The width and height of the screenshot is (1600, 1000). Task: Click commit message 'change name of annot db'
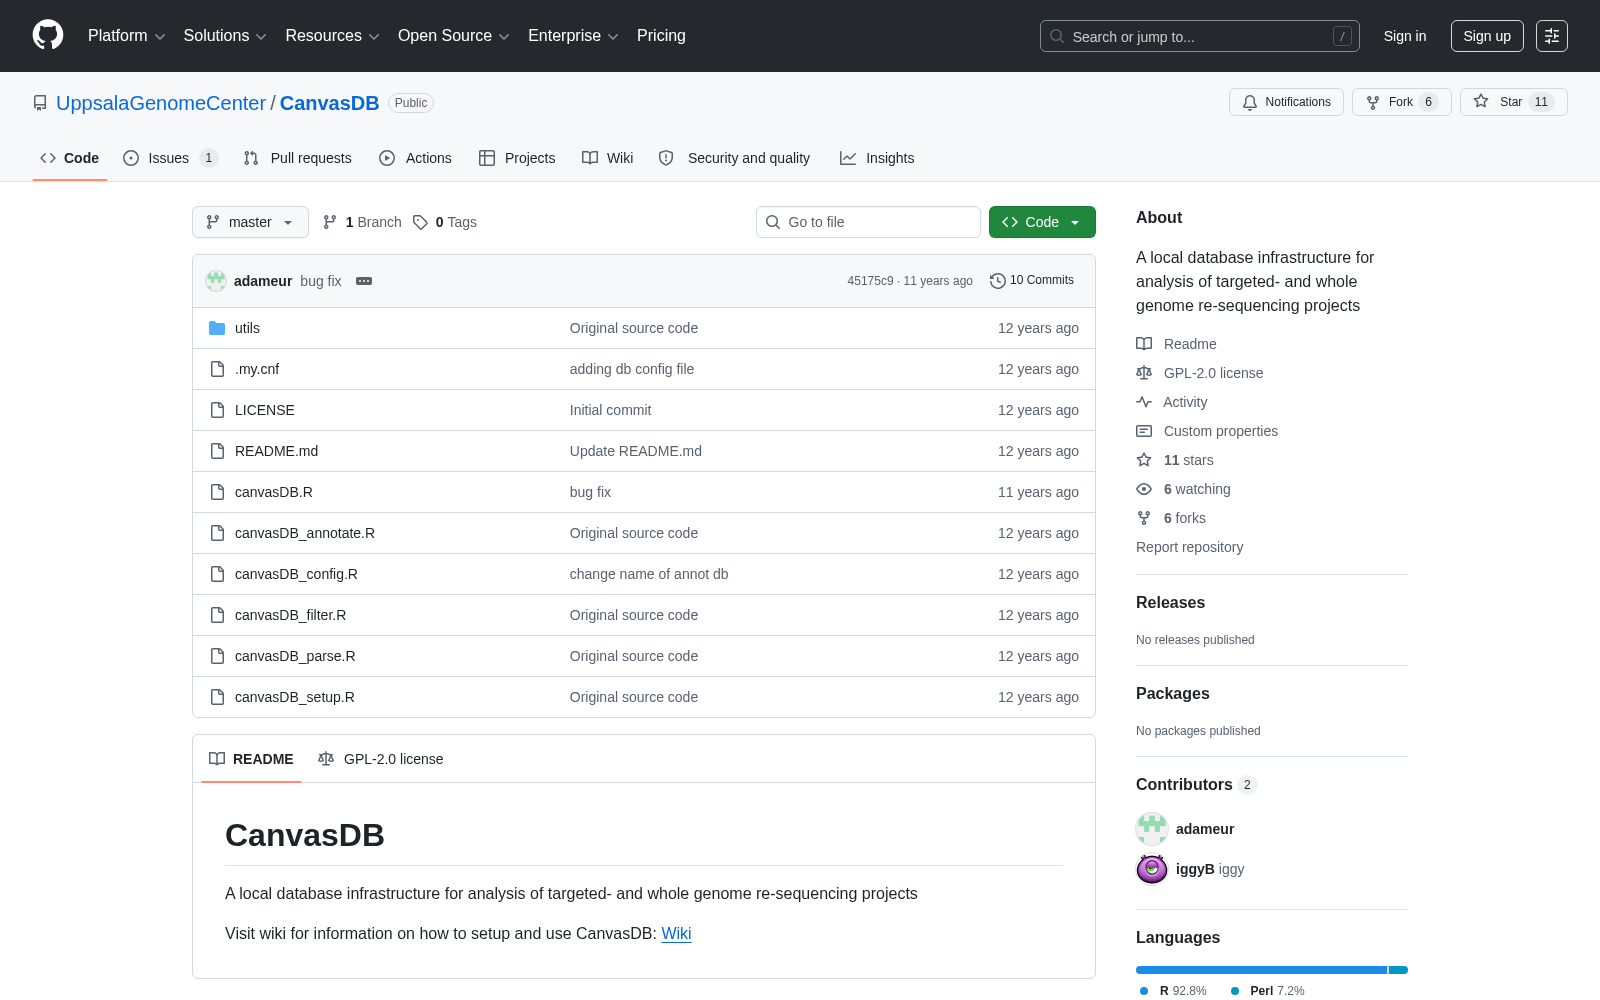649,574
